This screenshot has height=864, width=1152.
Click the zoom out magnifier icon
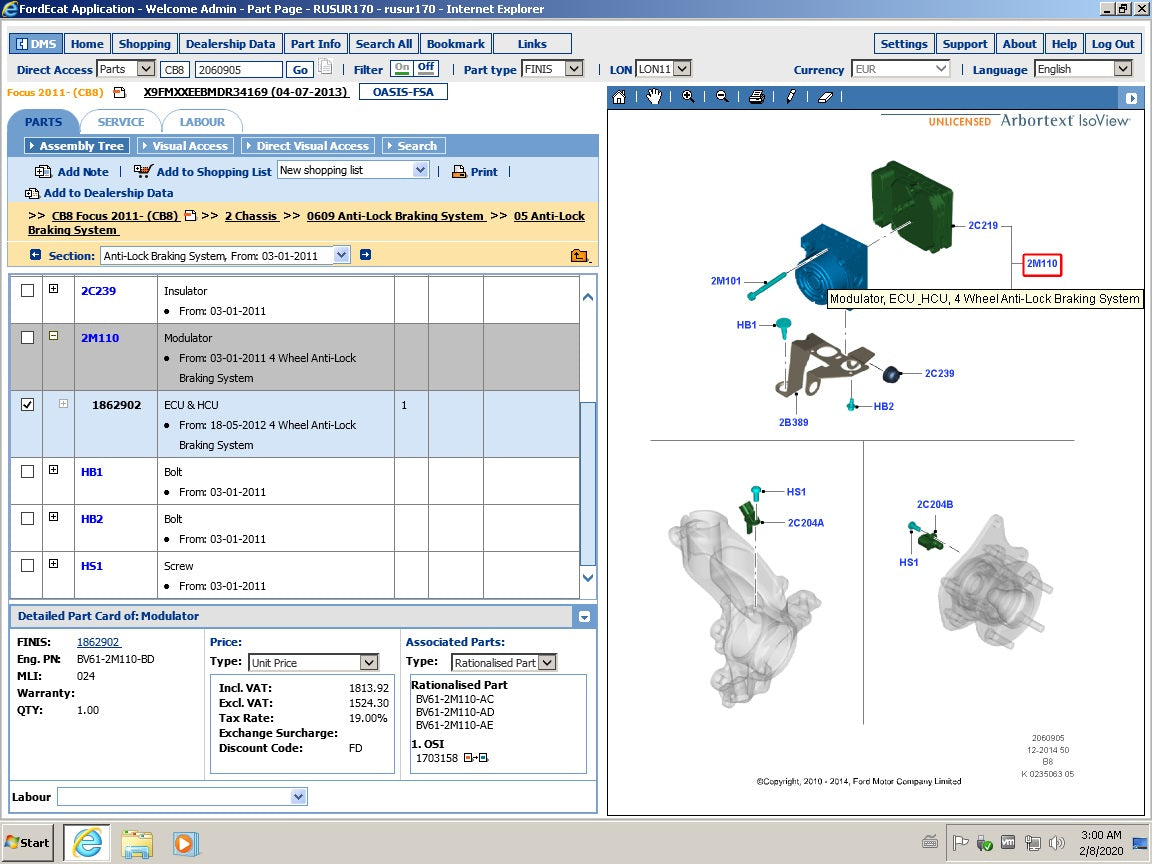[722, 97]
